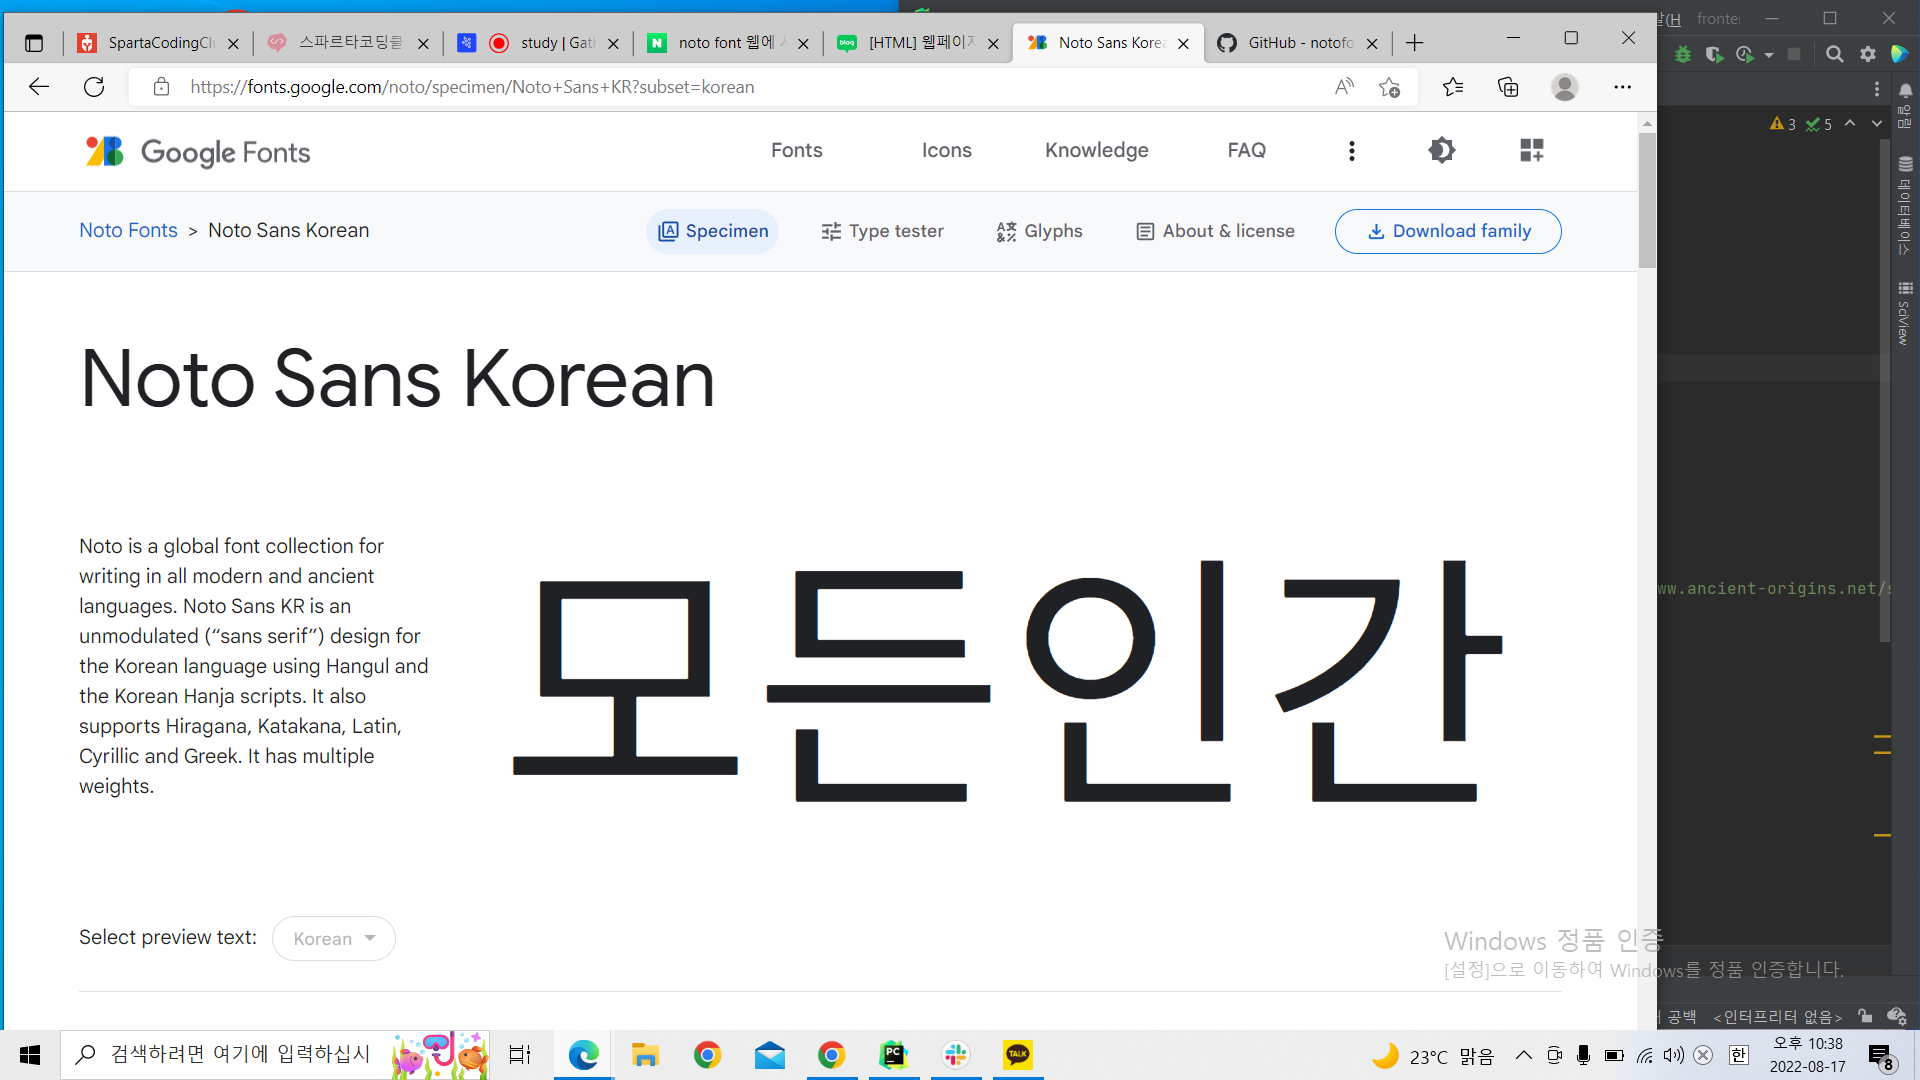Click the Google Fonts logo
Screen dimensions: 1920x1080
coord(197,151)
